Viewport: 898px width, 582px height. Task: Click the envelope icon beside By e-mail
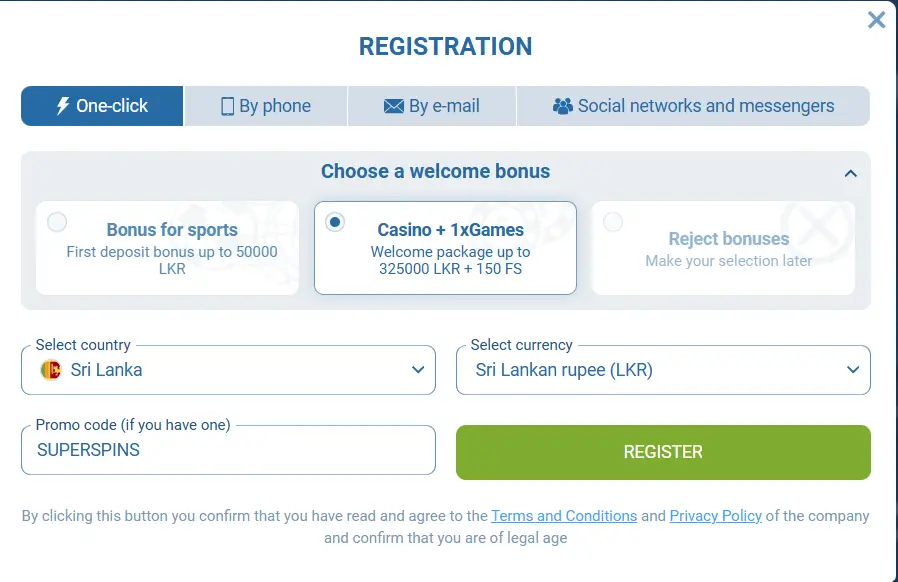[393, 105]
